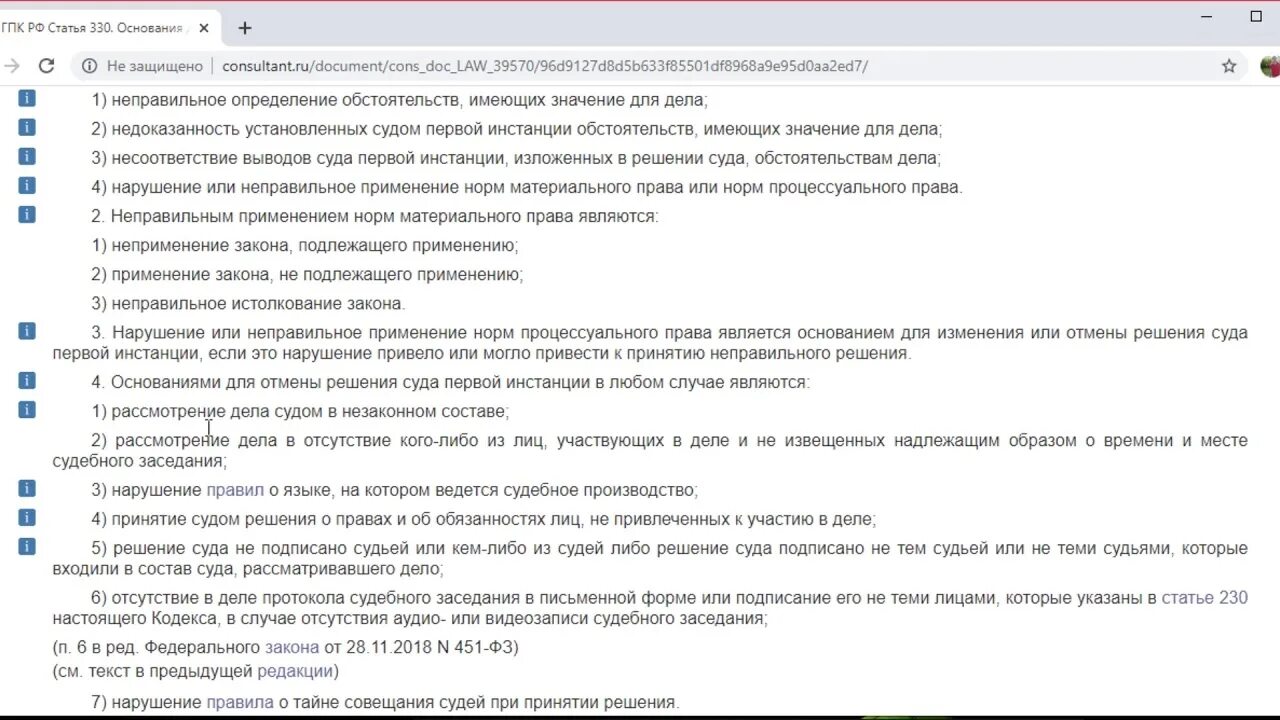
Task: Click info icon beside '4) принятие судом решения о правах'
Action: pyautogui.click(x=27, y=517)
